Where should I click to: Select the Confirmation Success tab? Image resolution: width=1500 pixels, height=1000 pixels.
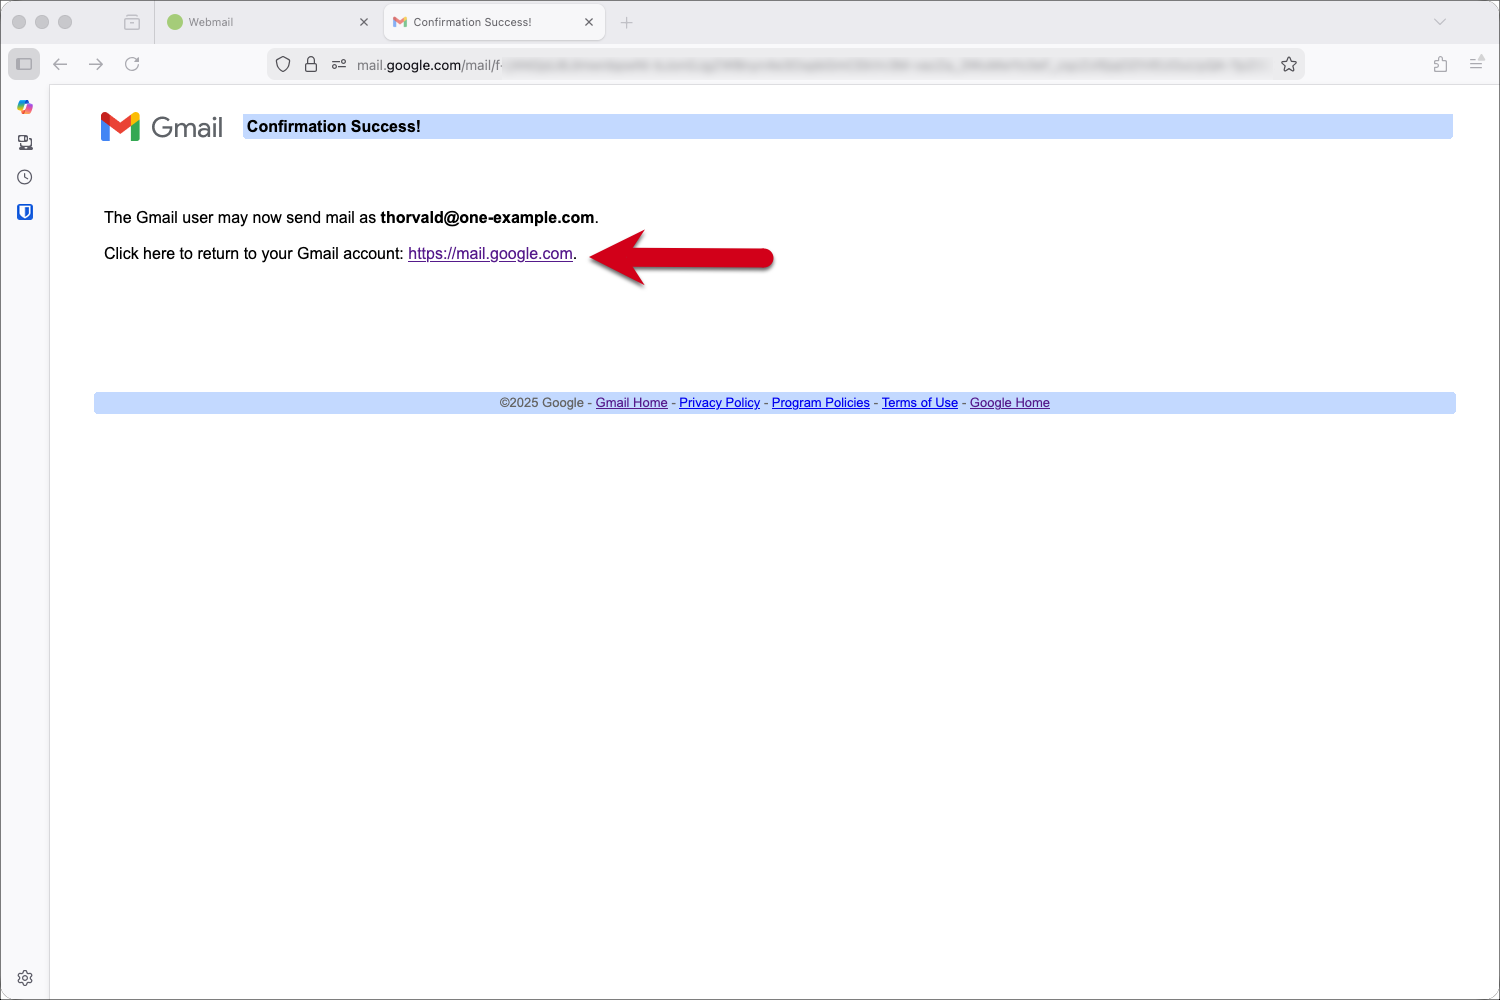tap(480, 21)
